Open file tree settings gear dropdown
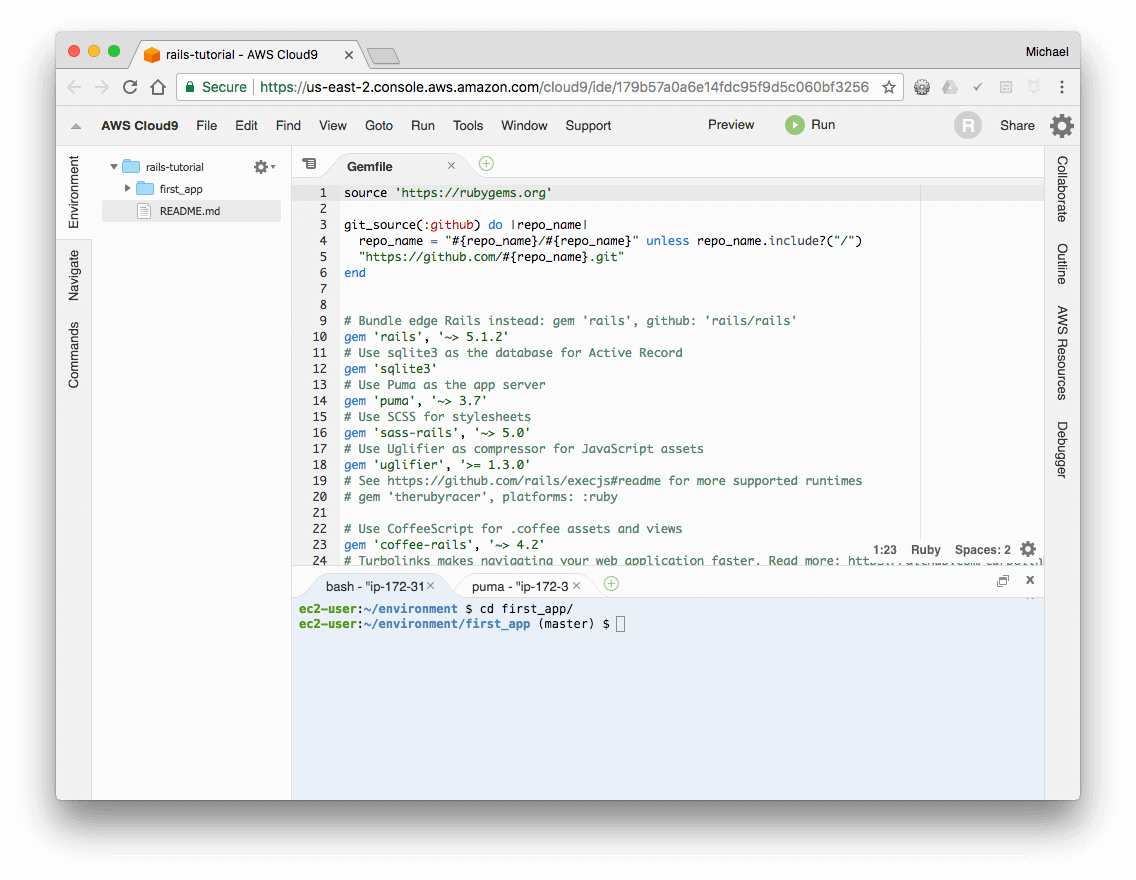Viewport: 1136px width, 880px height. click(264, 167)
